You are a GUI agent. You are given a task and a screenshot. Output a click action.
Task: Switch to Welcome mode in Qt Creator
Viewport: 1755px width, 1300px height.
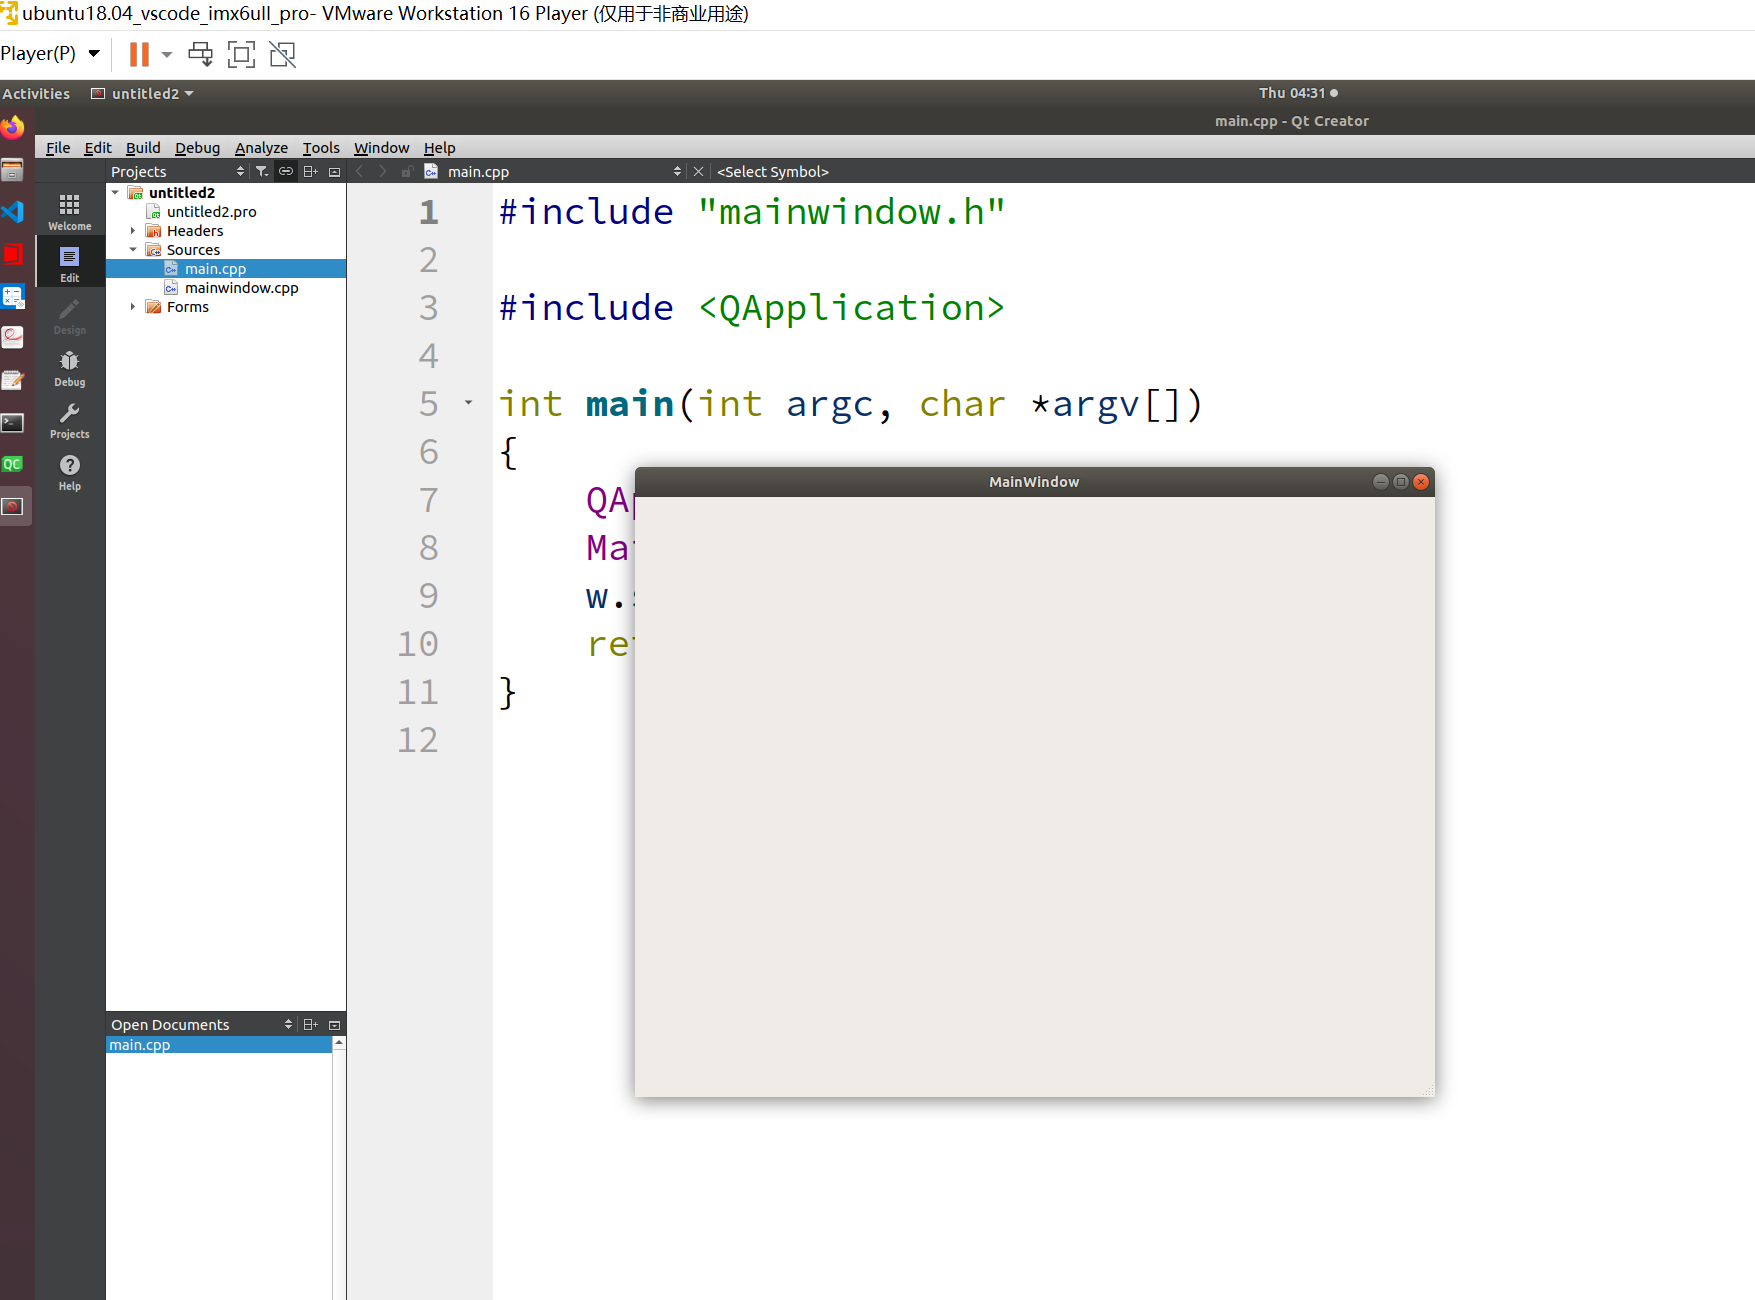69,211
